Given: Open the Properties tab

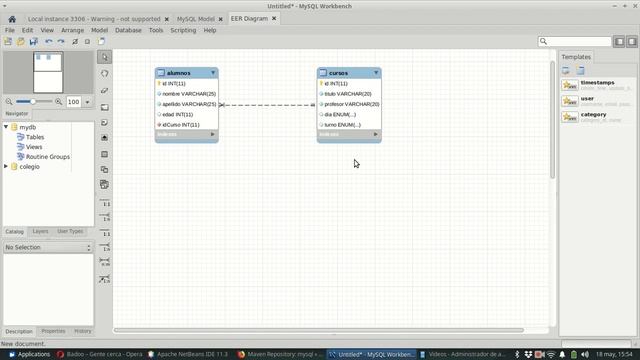Looking at the screenshot, I should coord(53,331).
